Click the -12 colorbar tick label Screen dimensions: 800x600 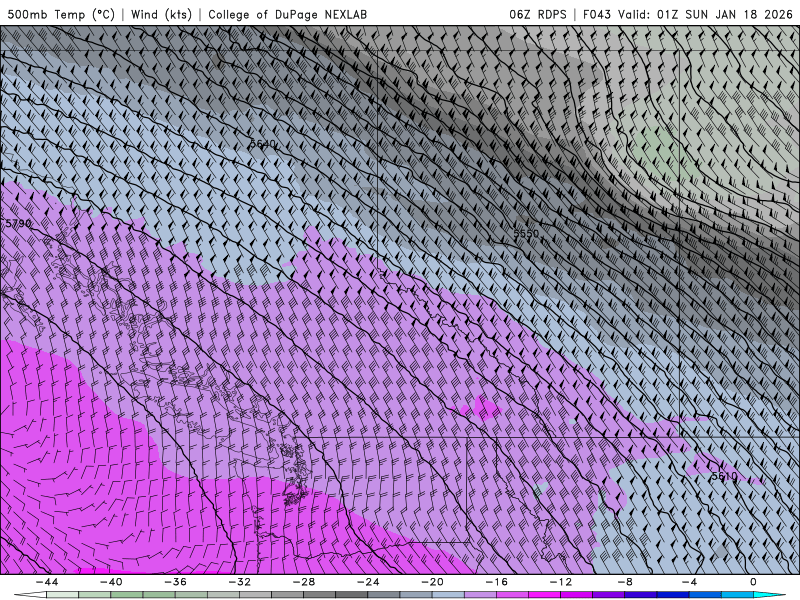pos(561,582)
